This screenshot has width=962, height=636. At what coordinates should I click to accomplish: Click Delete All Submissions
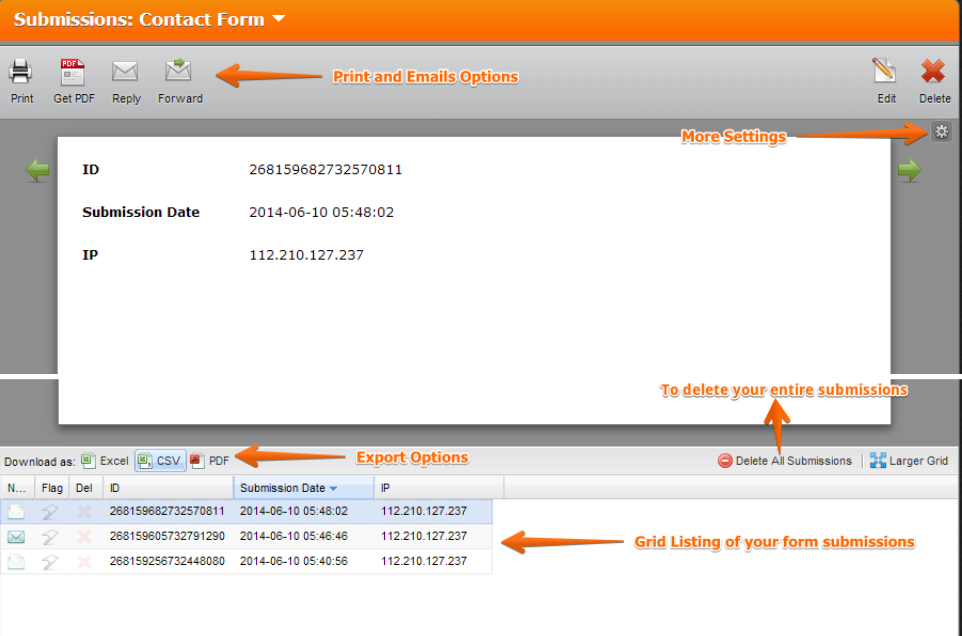coord(785,461)
